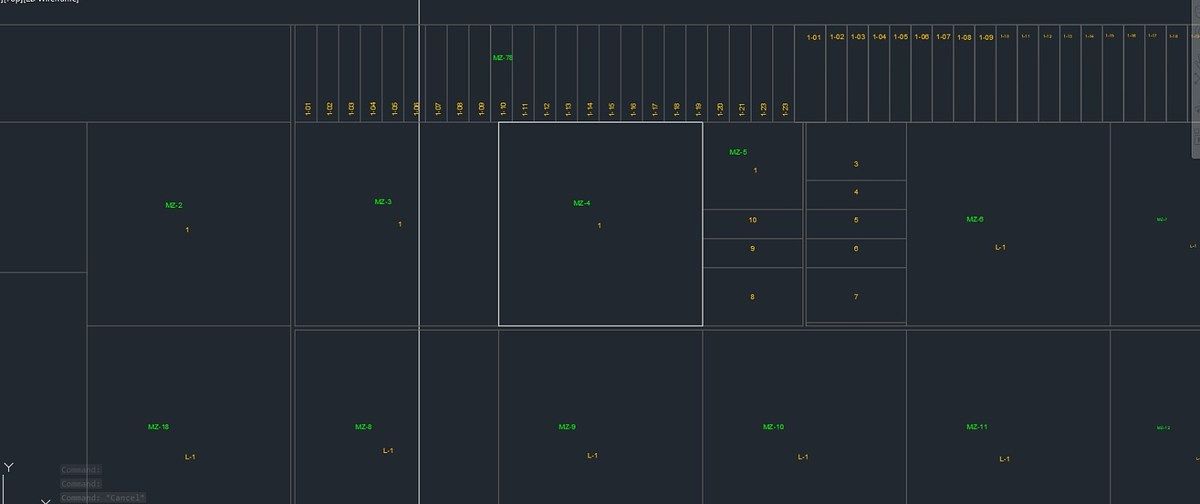
Task: Click the Command: *Cancel* history line
Action: [x=103, y=497]
